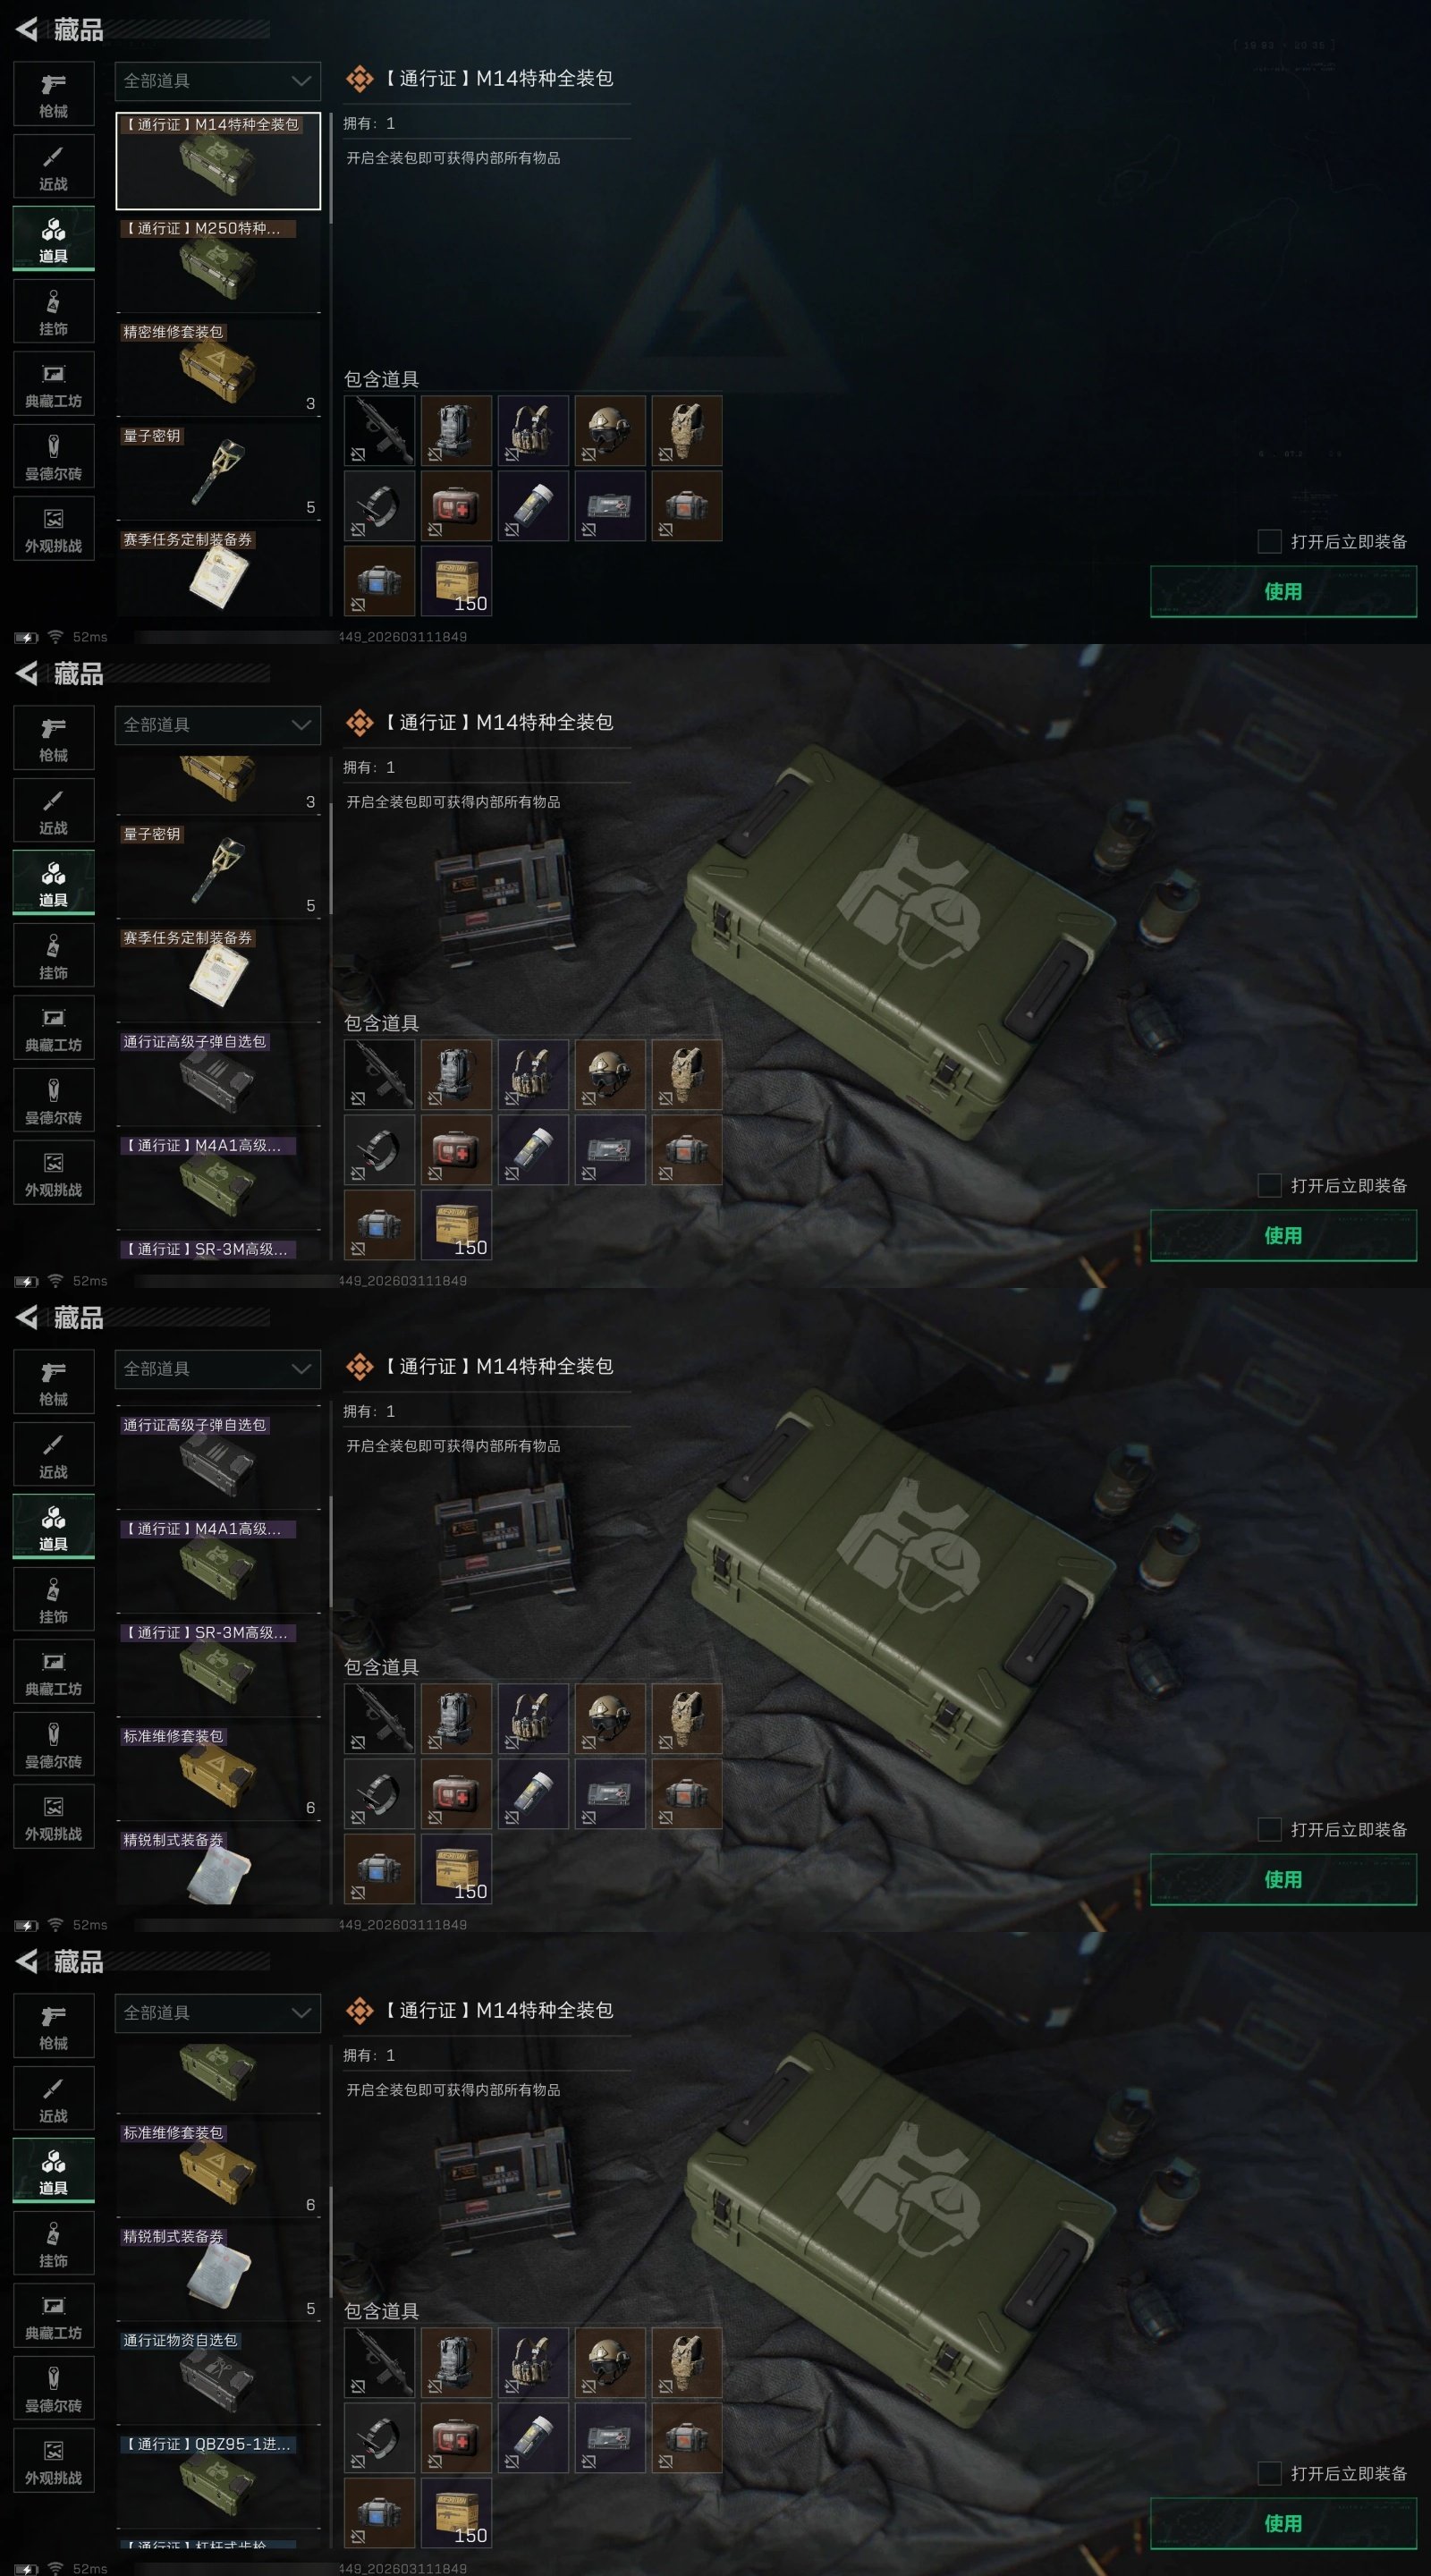Open the 曼德尔砖 section
Image resolution: width=1431 pixels, height=2576 pixels.
[54, 457]
